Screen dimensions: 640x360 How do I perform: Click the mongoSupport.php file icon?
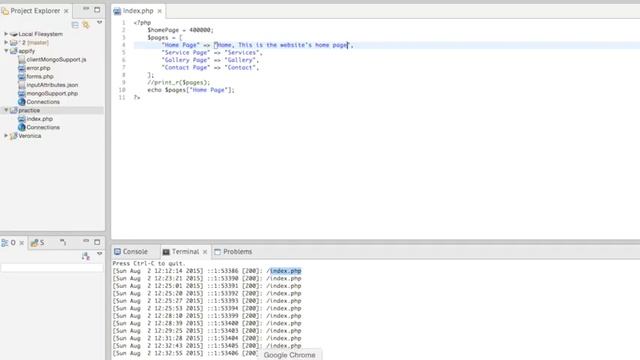point(22,93)
